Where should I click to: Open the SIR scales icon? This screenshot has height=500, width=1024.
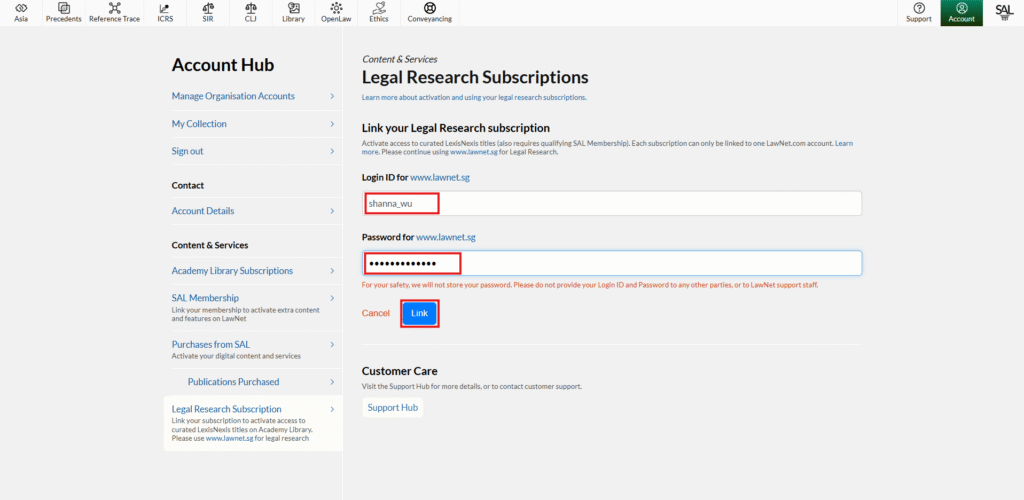click(x=208, y=8)
